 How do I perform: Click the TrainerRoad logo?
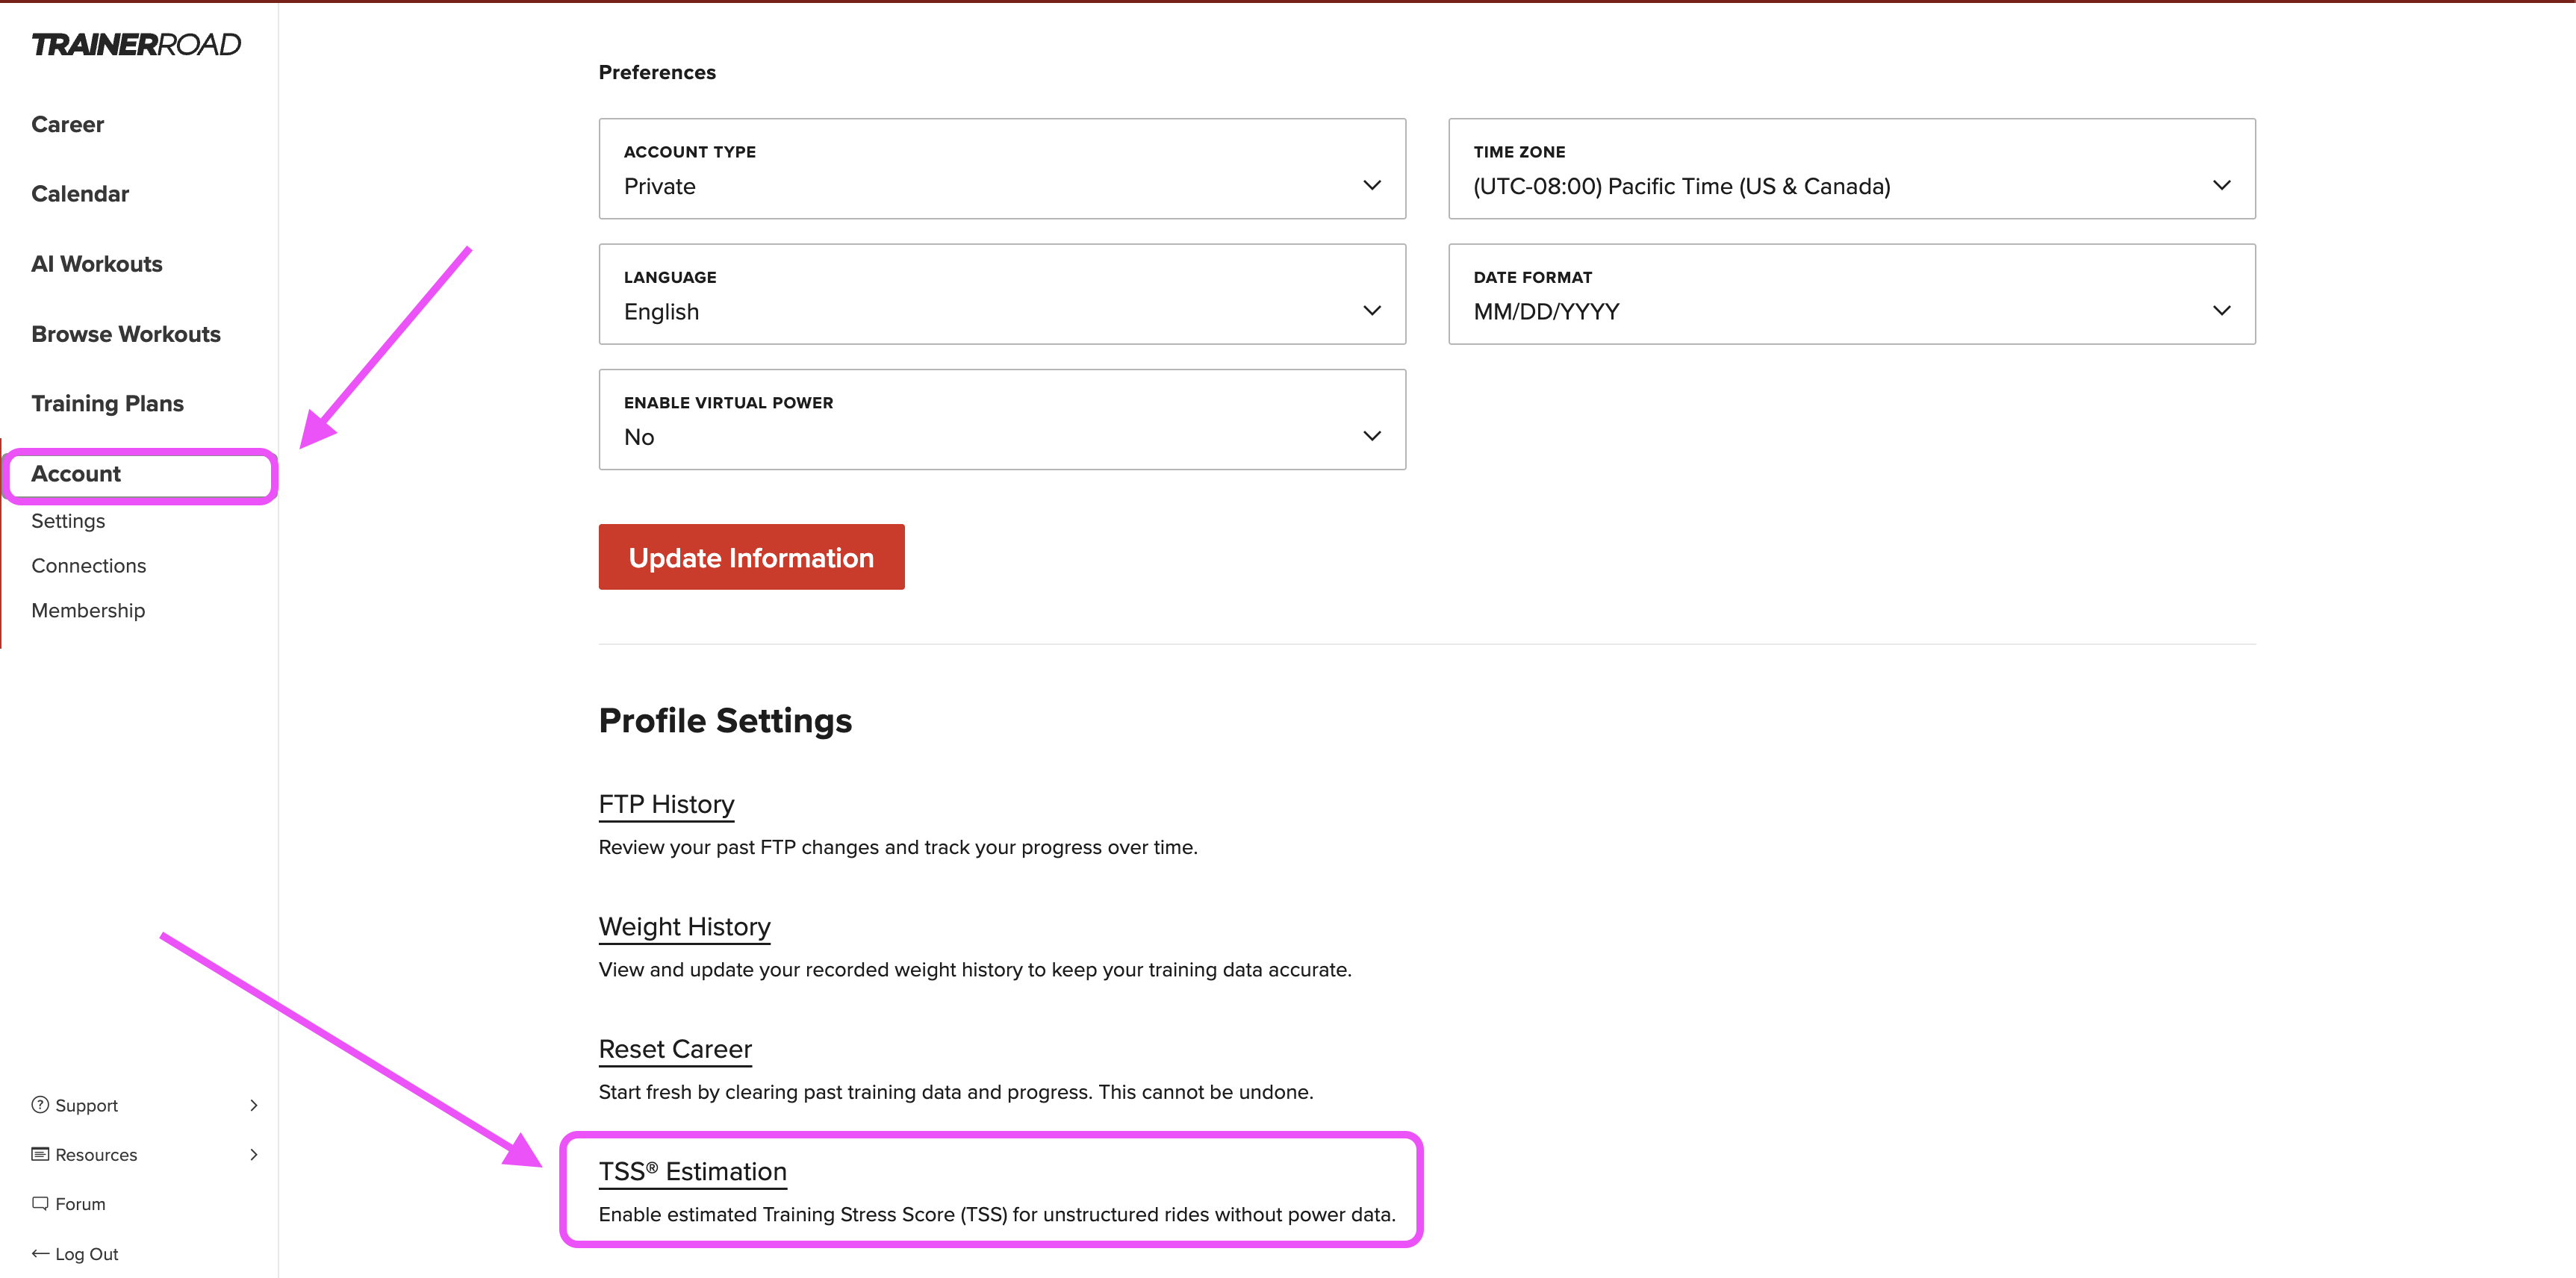click(136, 44)
